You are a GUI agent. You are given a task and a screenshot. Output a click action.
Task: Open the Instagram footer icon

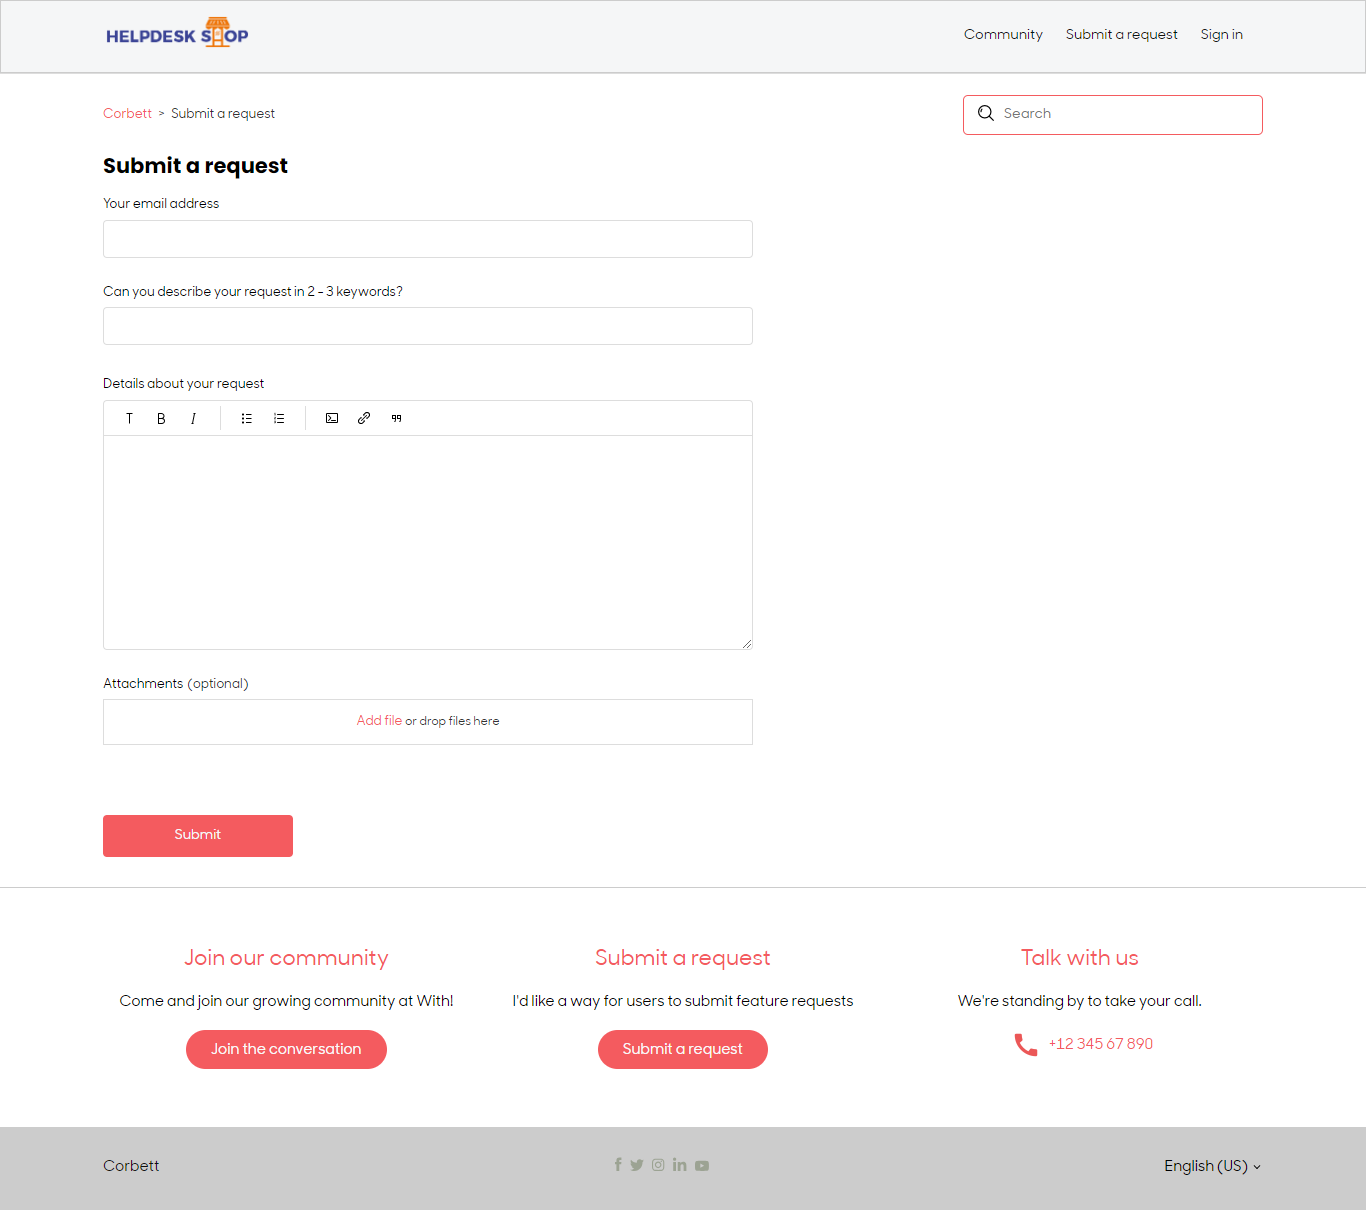(x=658, y=1165)
